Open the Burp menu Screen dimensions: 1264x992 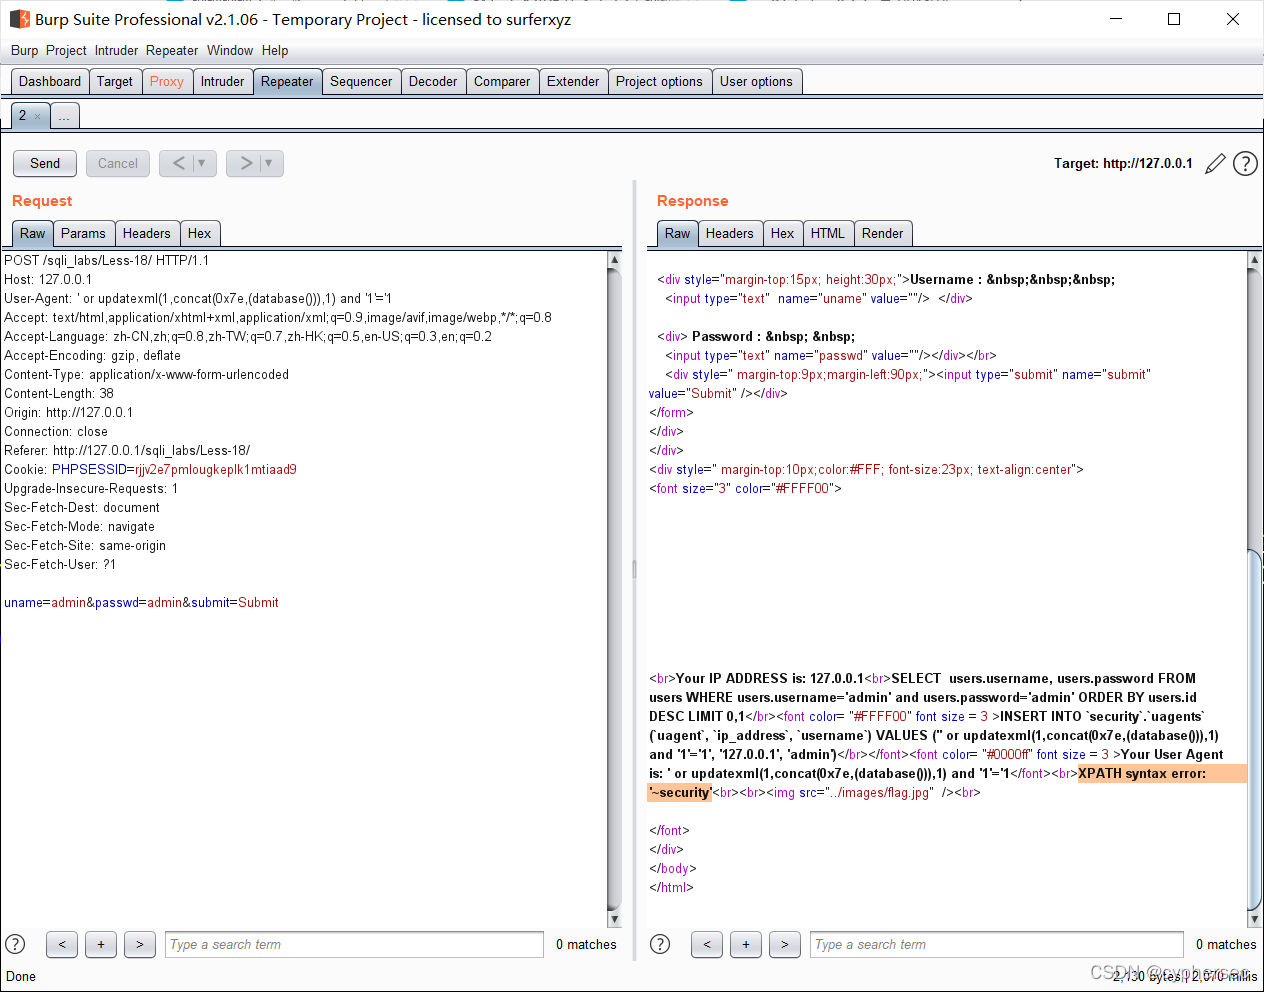point(25,50)
